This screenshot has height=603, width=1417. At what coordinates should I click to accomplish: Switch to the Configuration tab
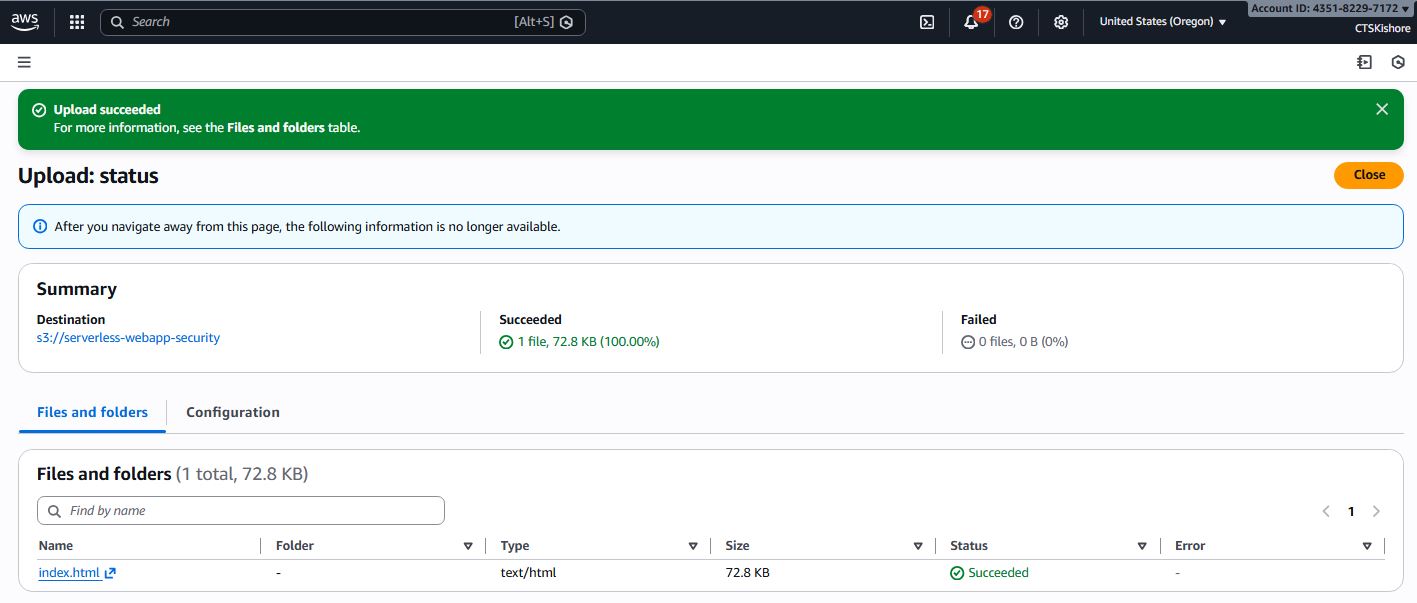(x=233, y=412)
